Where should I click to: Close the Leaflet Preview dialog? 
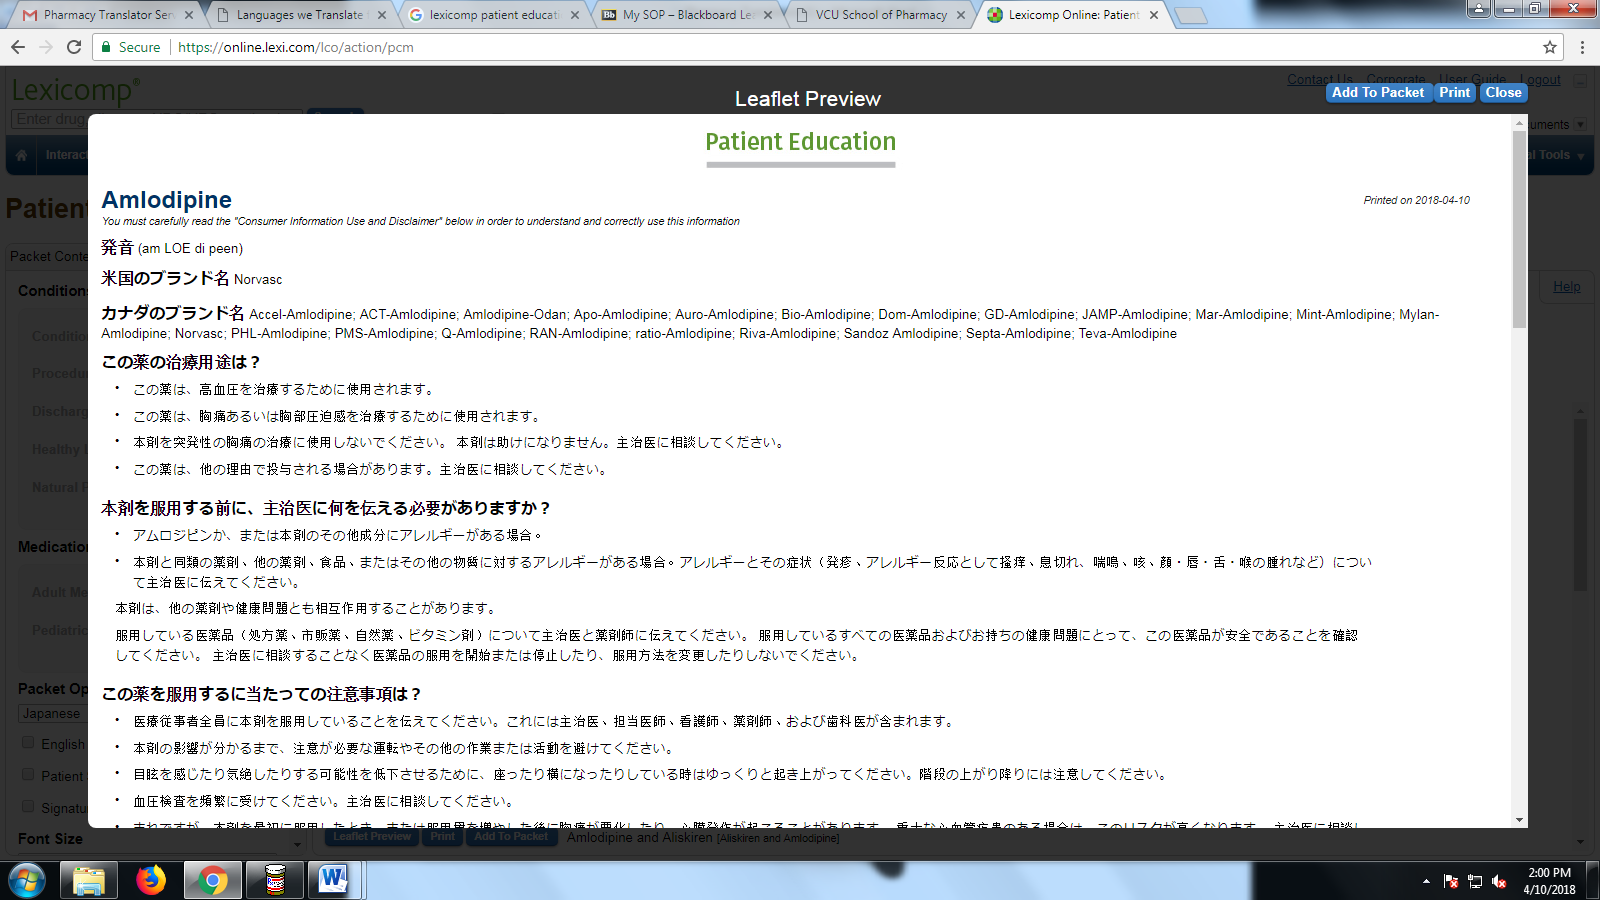(1503, 92)
